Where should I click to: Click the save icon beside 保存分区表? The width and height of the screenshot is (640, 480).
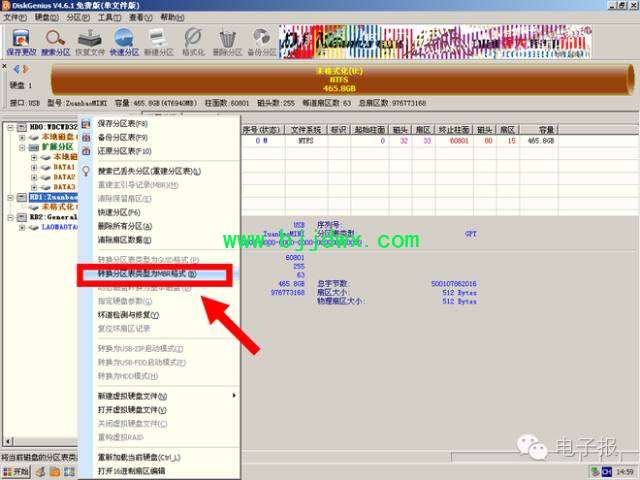click(86, 124)
